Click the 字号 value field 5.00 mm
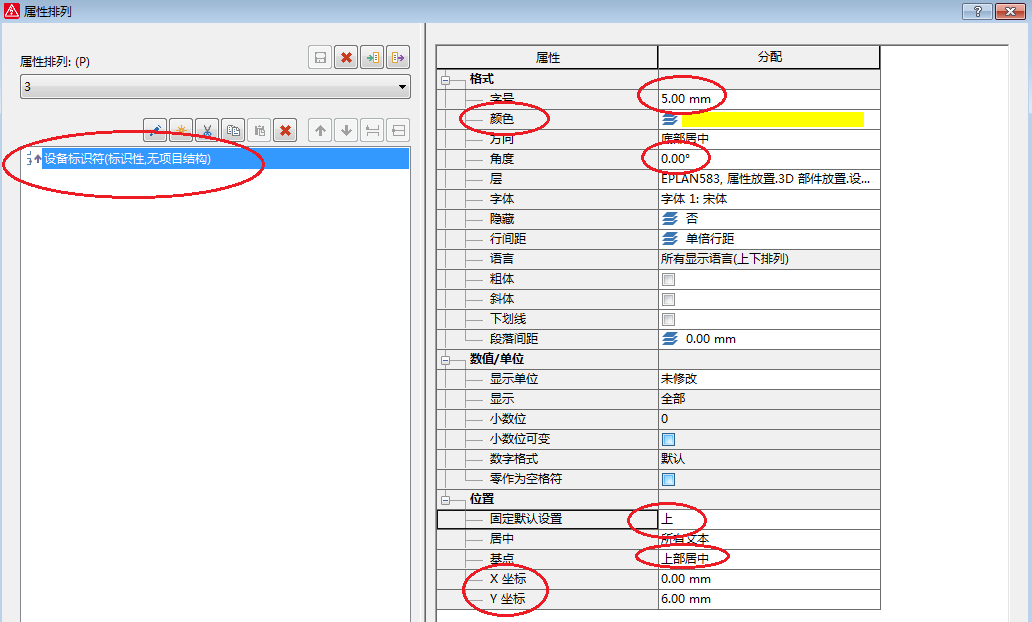Viewport: 1032px width, 622px height. point(768,99)
